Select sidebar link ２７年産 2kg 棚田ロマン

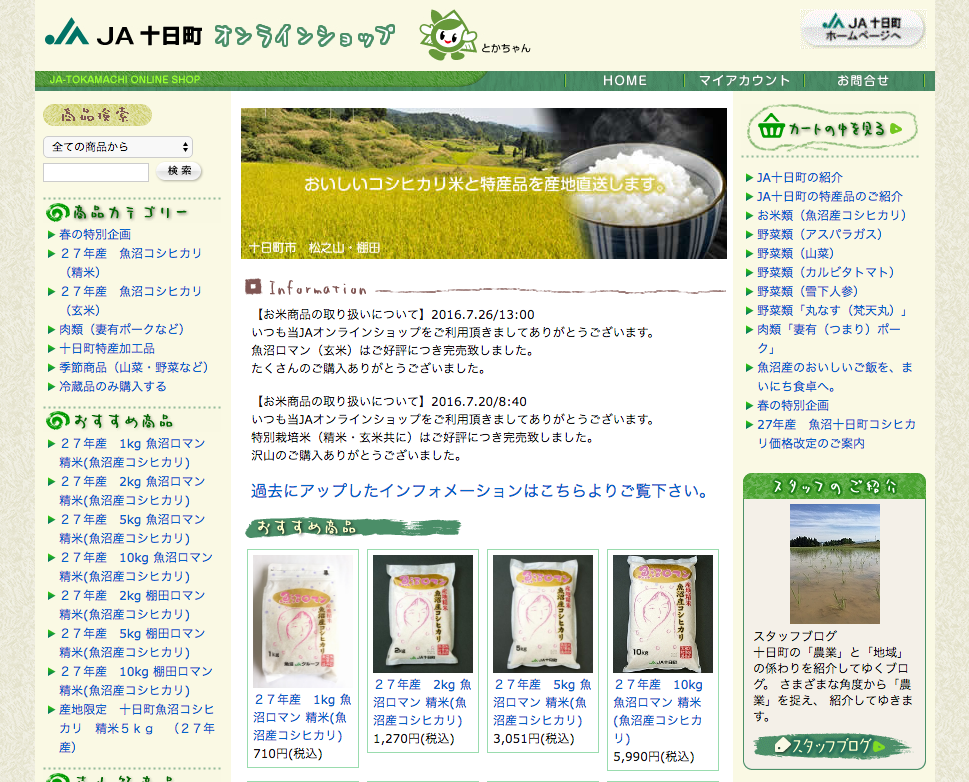coord(132,605)
